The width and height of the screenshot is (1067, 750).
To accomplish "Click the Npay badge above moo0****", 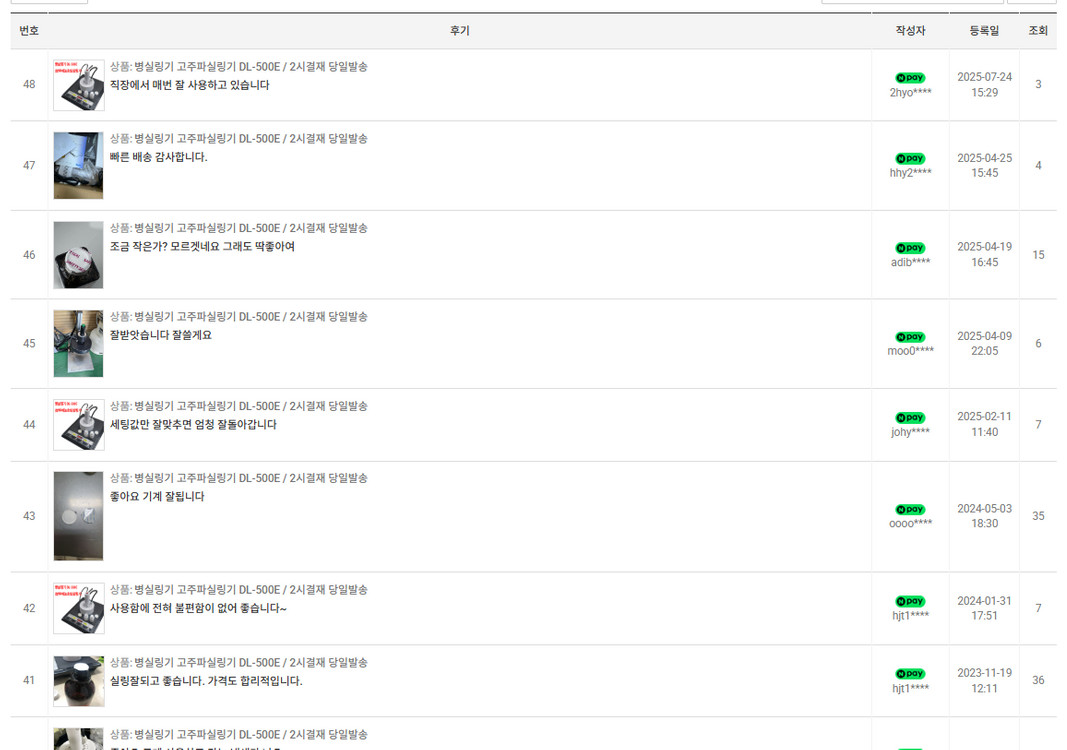I will click(910, 337).
